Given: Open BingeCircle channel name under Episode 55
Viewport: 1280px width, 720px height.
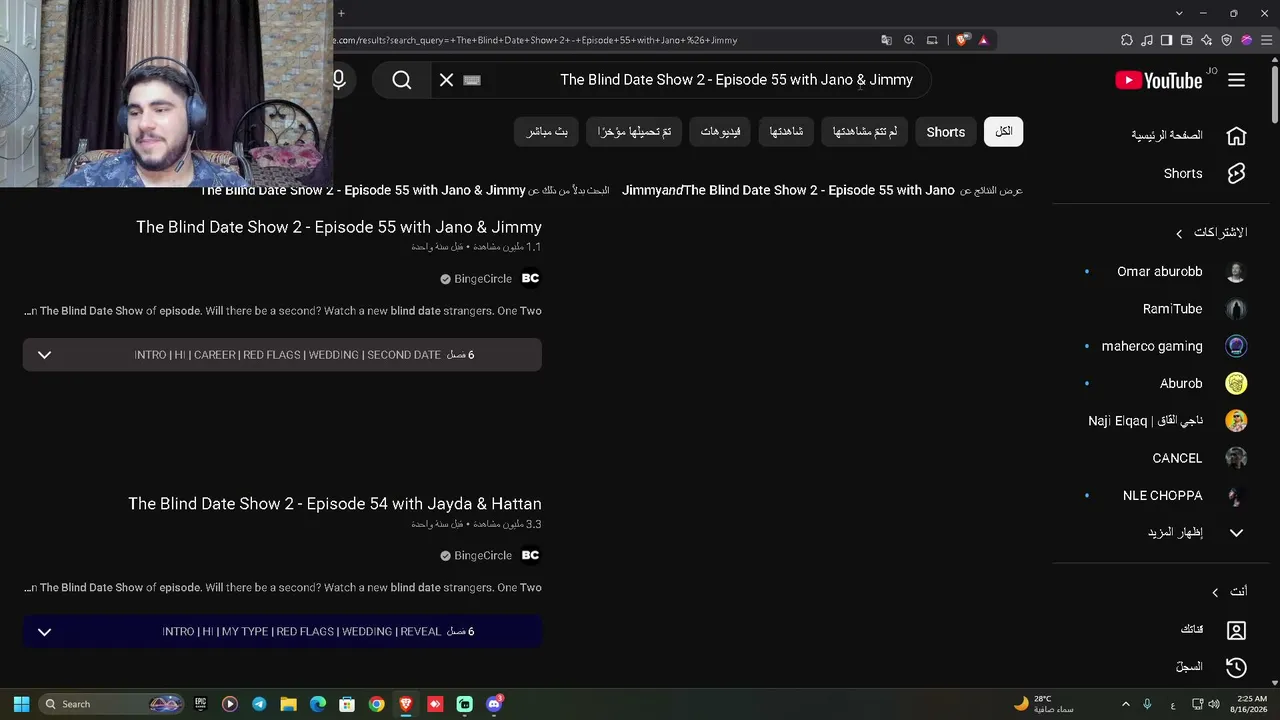Looking at the screenshot, I should pos(483,279).
